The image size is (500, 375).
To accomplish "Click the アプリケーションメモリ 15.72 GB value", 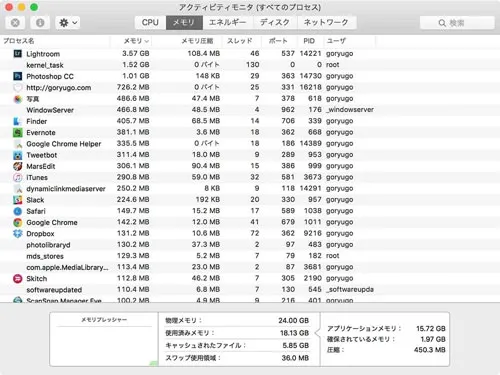I will 431,328.
